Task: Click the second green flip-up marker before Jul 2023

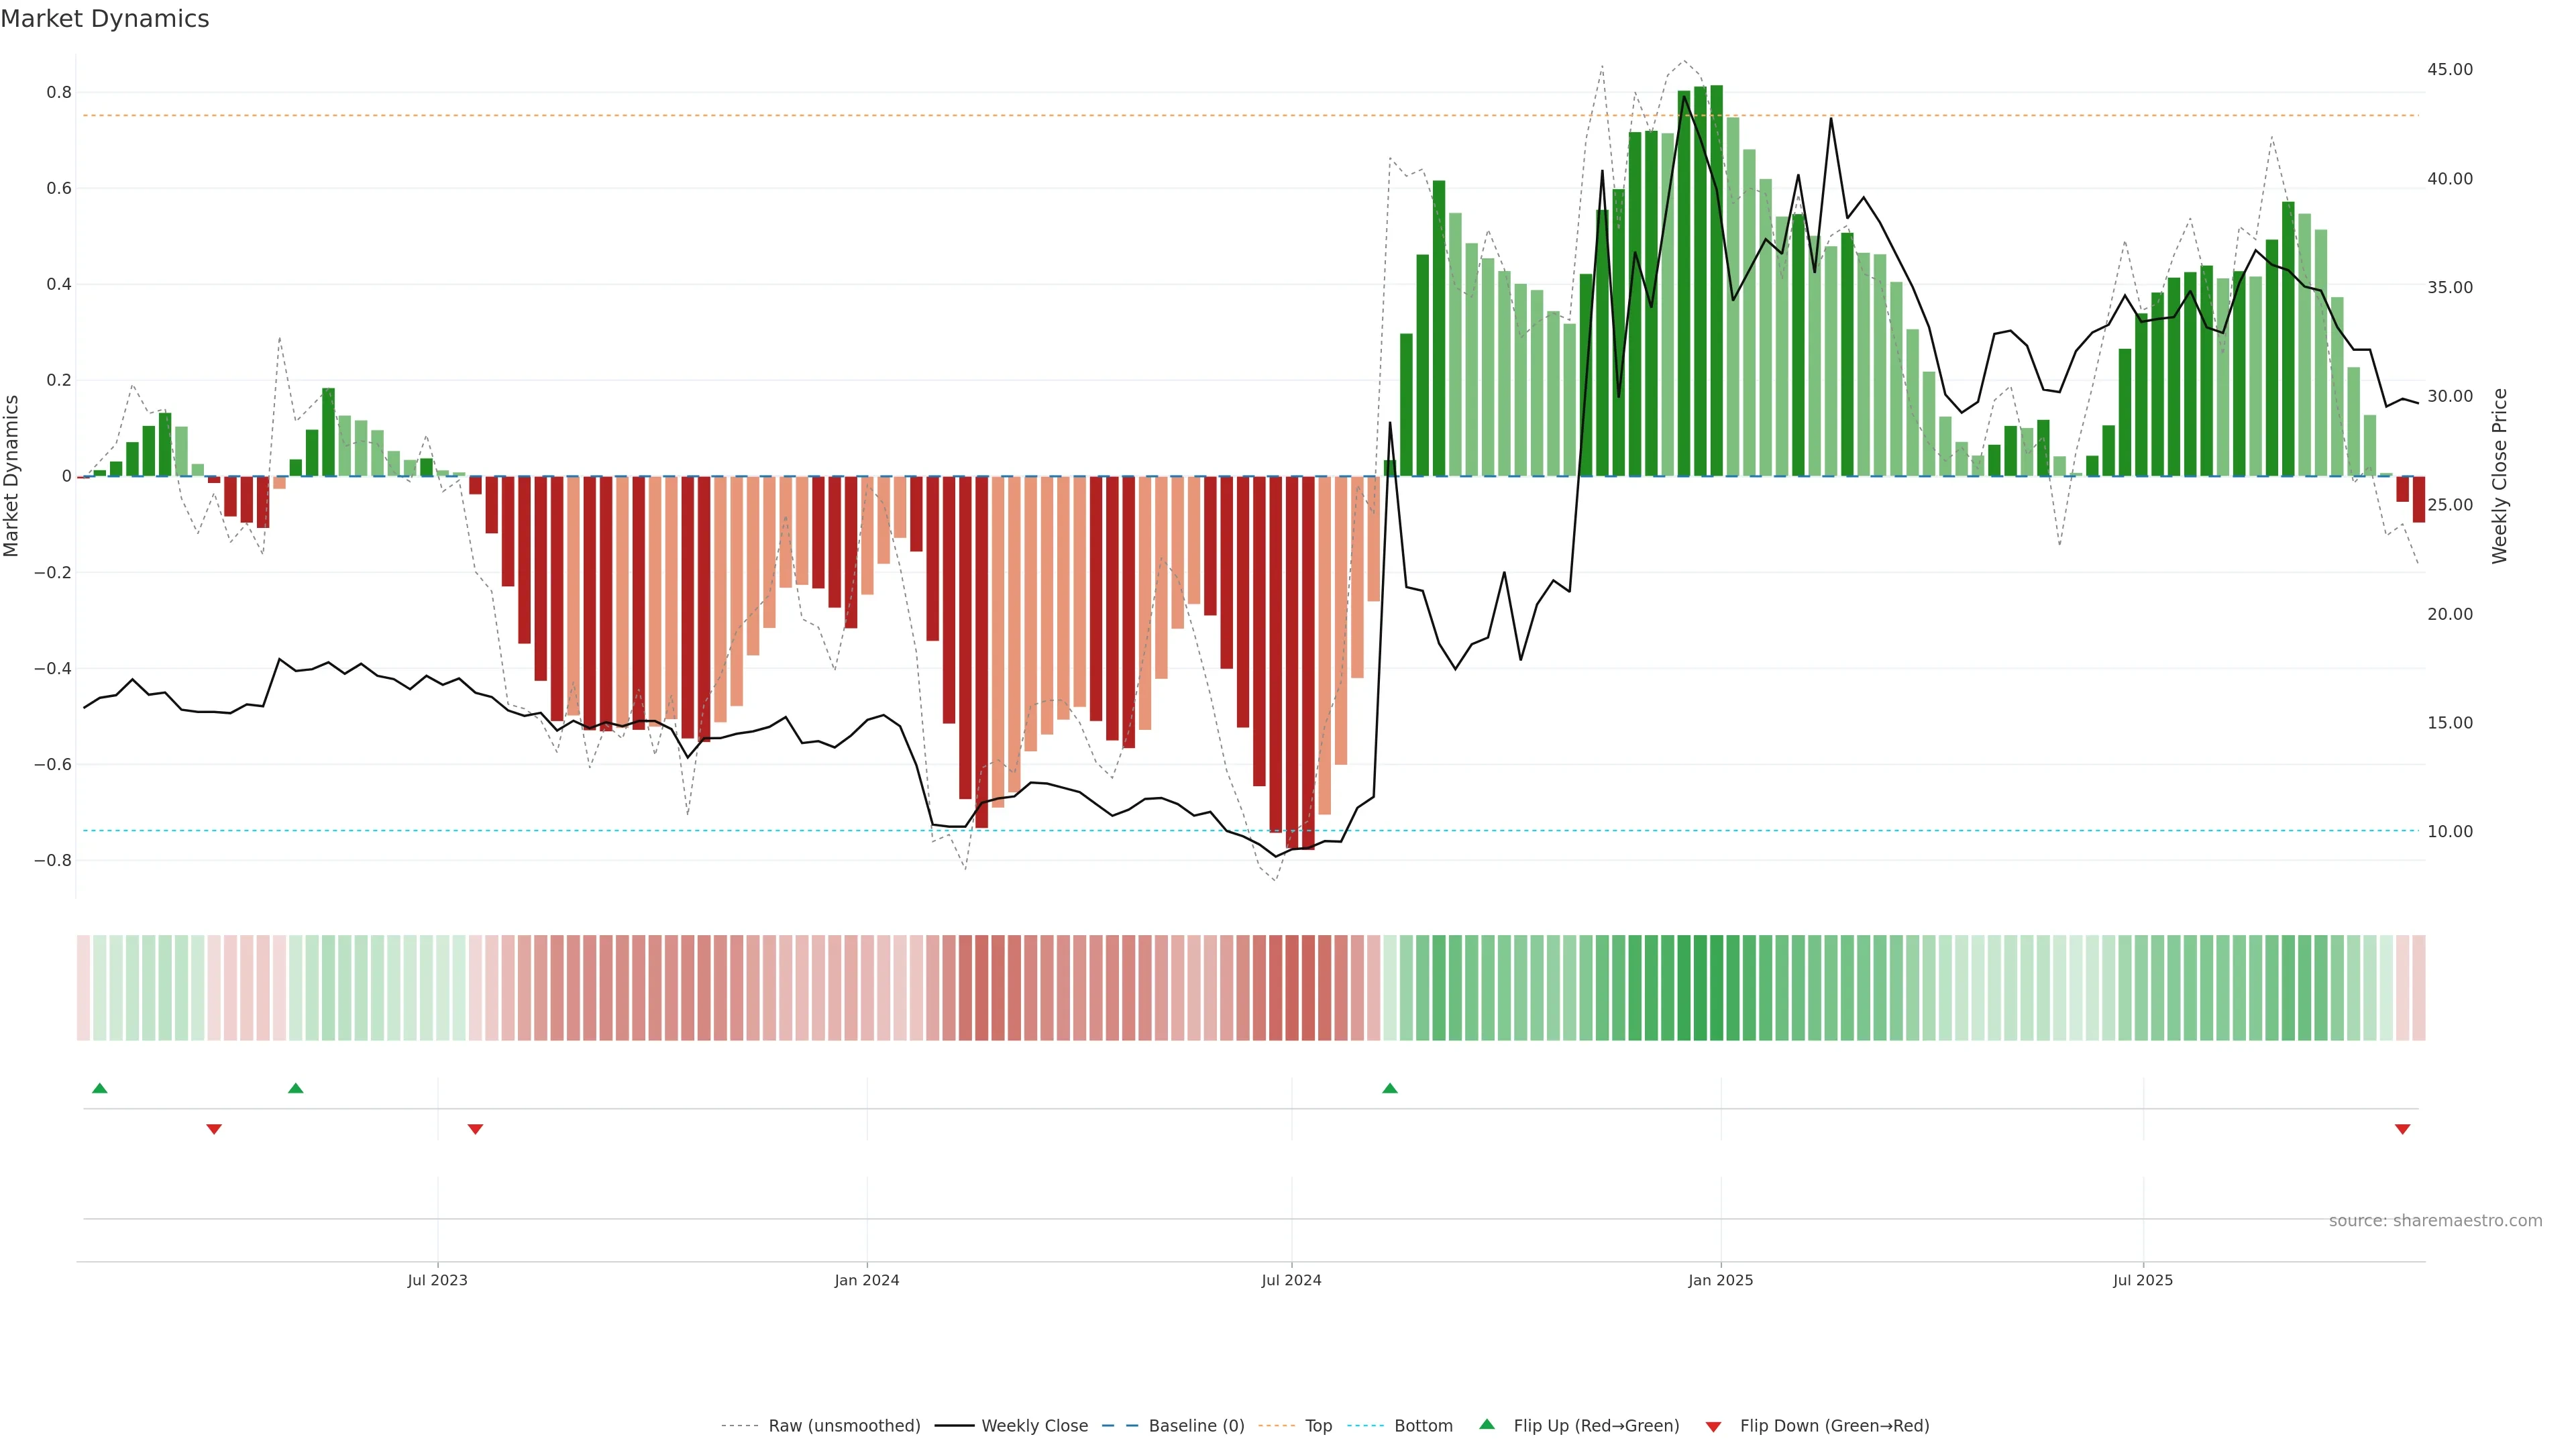Action: (x=295, y=1088)
